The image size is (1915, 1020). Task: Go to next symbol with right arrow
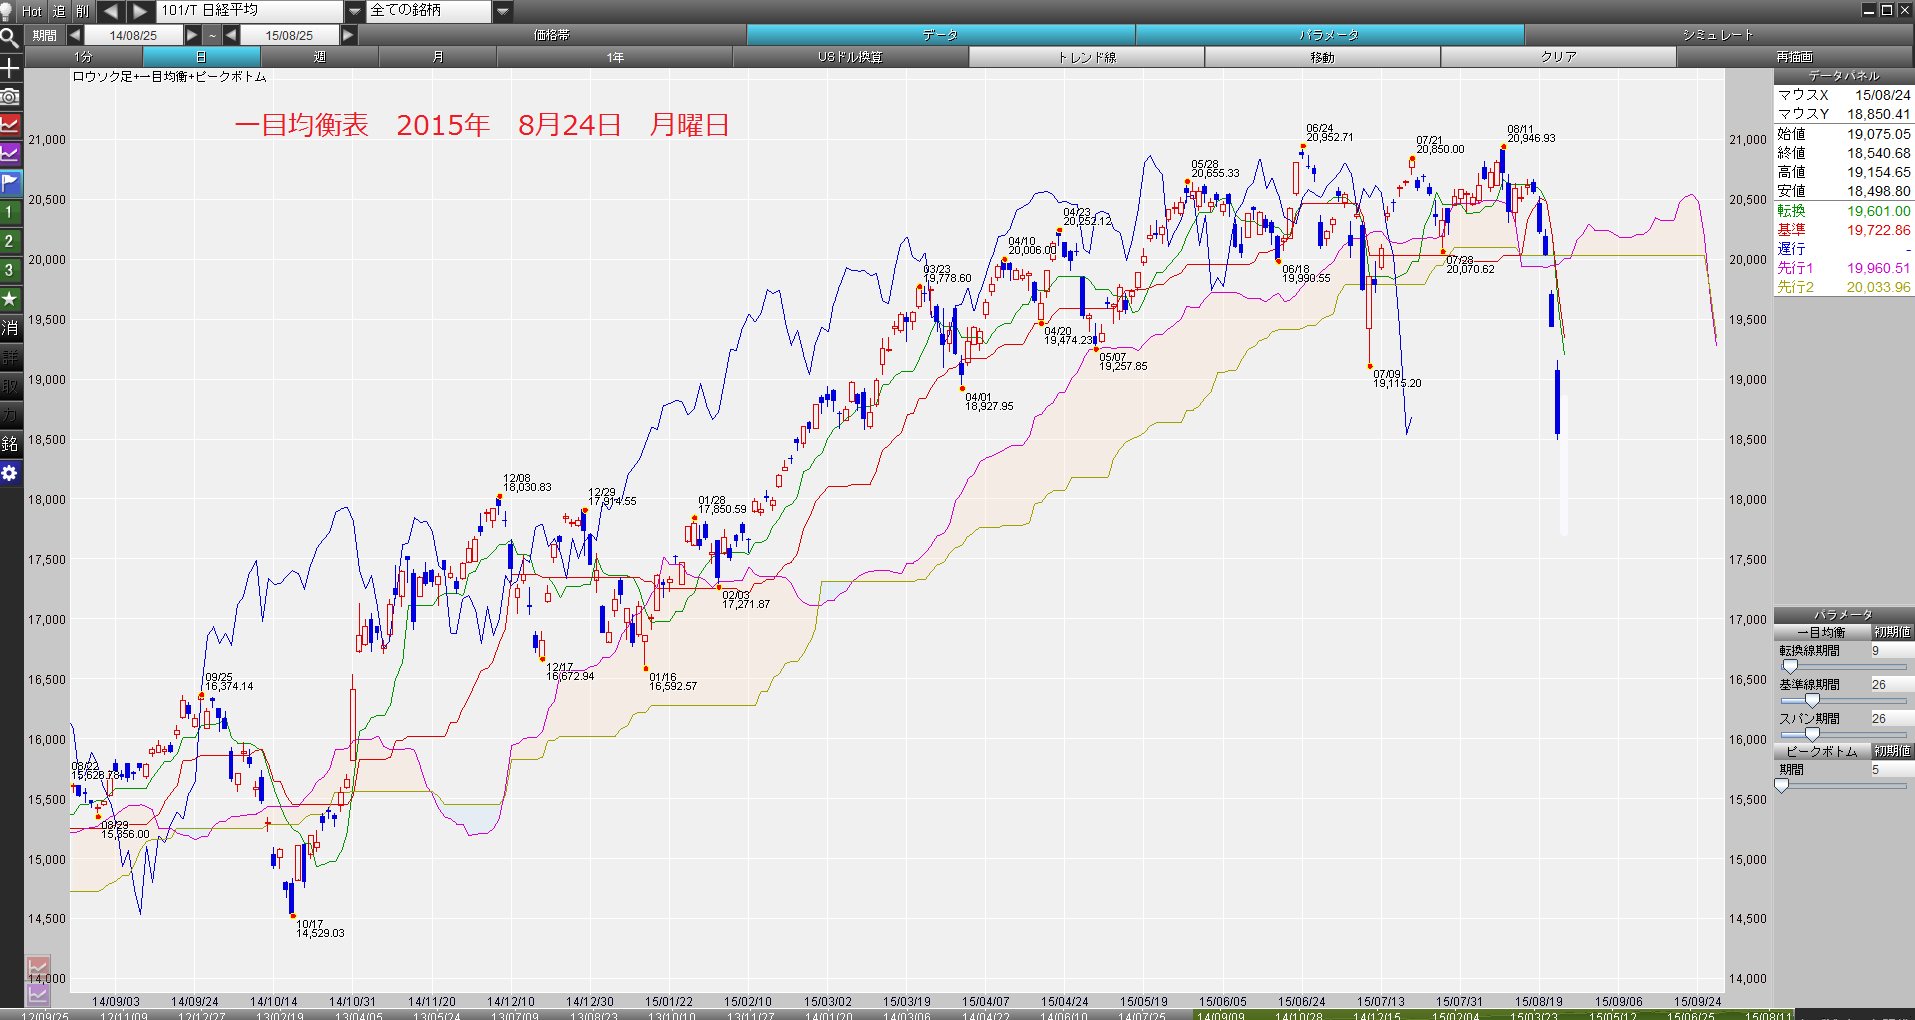(141, 11)
